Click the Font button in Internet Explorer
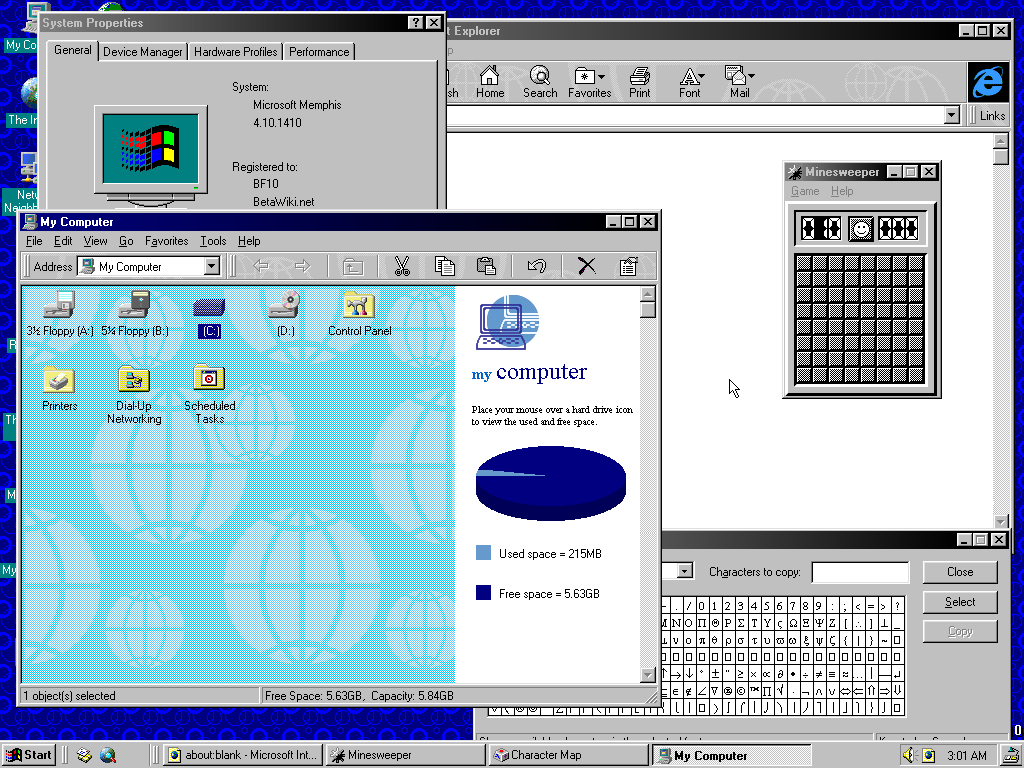The height and width of the screenshot is (768, 1024). tap(690, 82)
